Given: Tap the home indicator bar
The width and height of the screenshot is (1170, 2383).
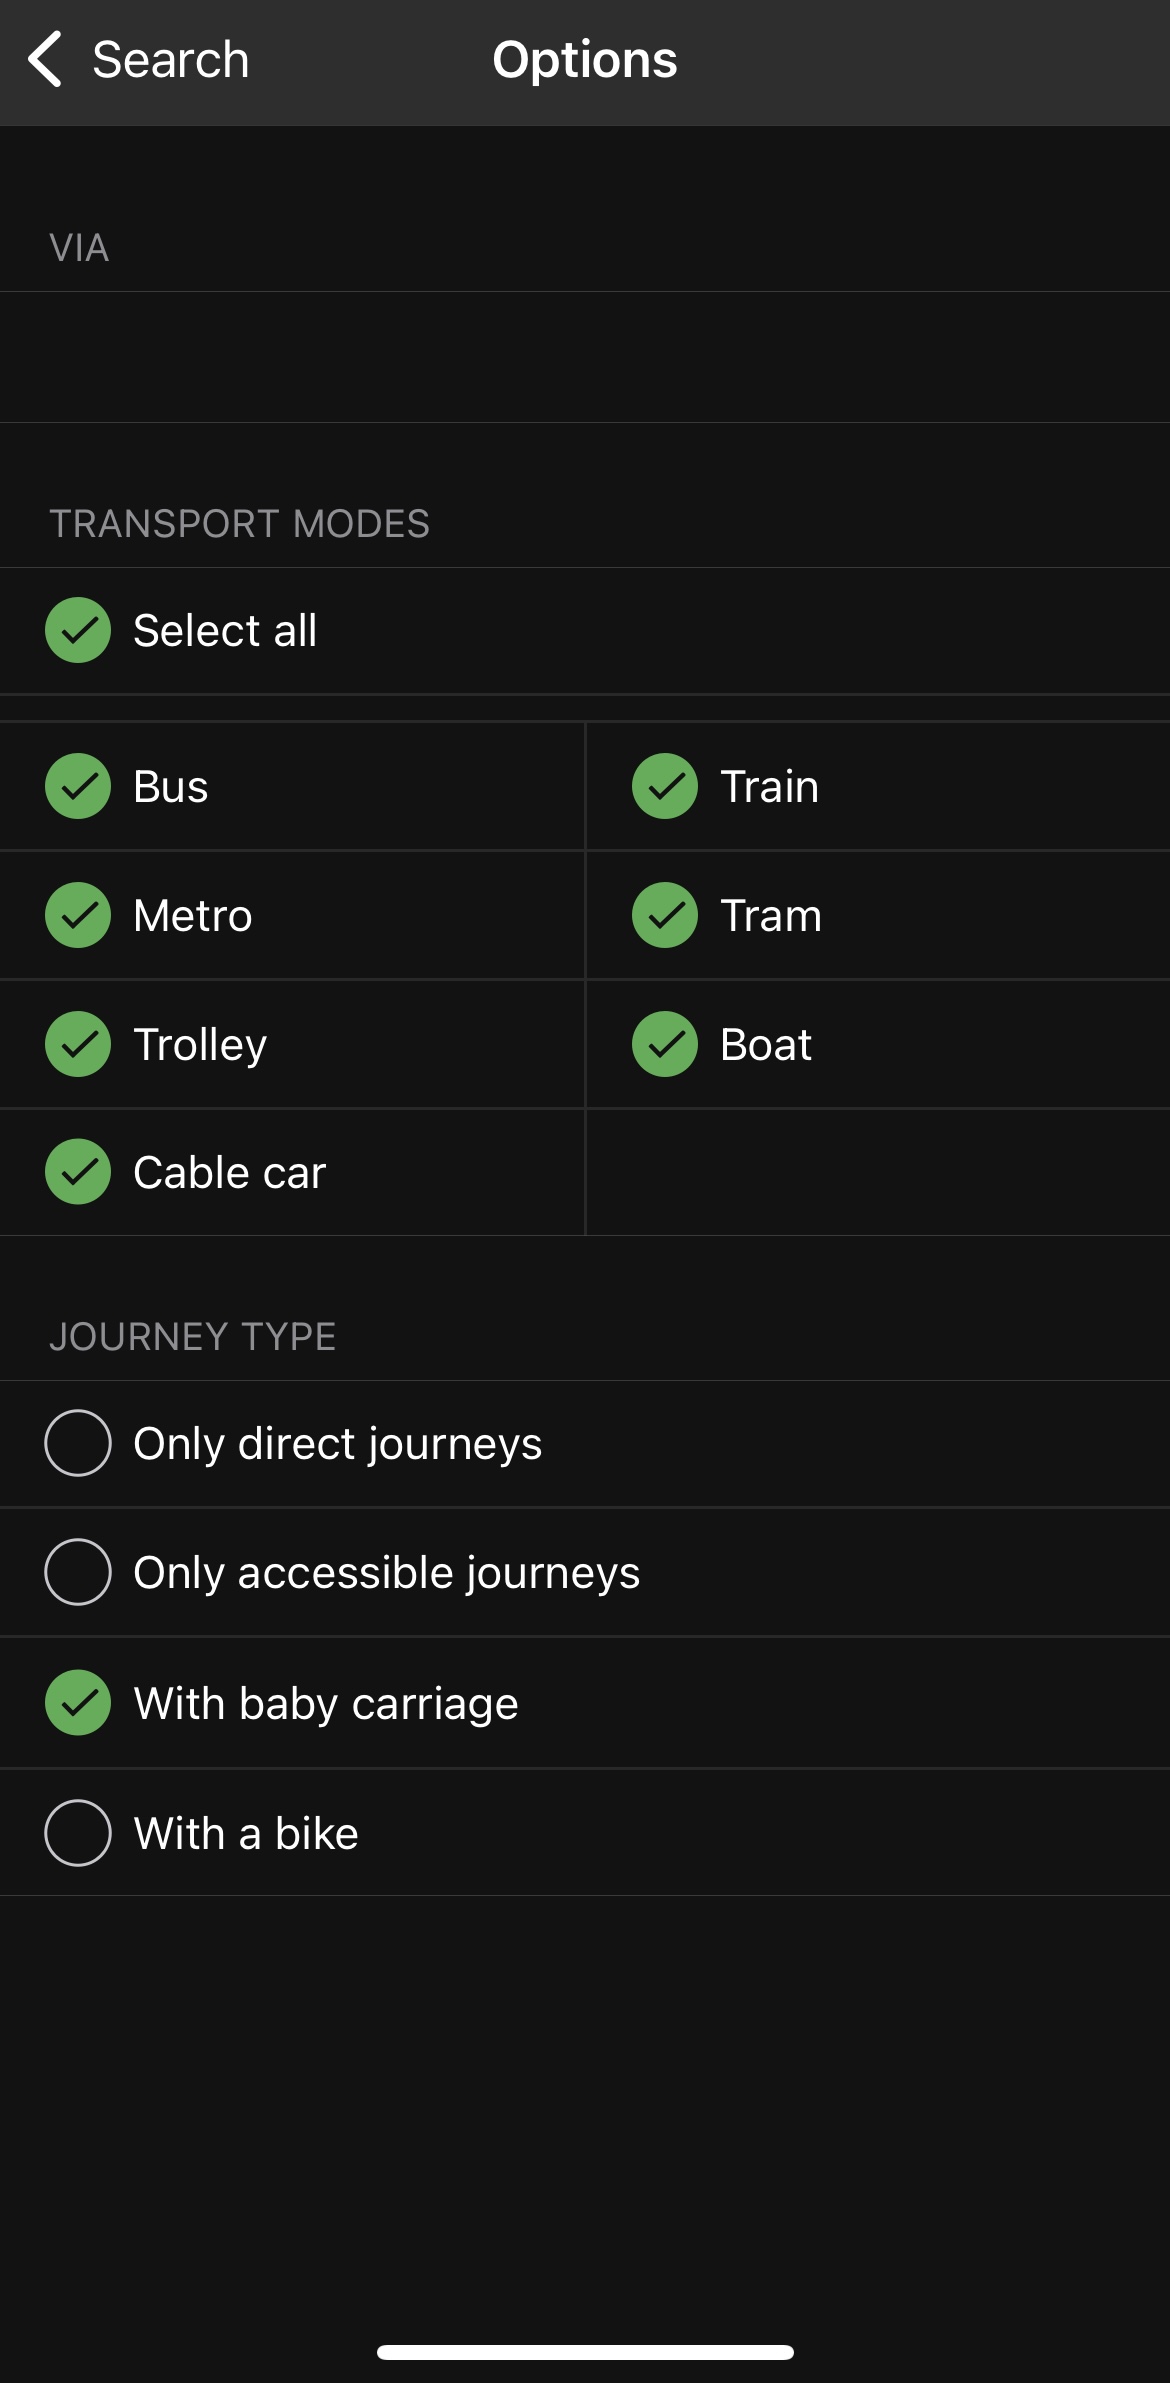Looking at the screenshot, I should 585,2352.
